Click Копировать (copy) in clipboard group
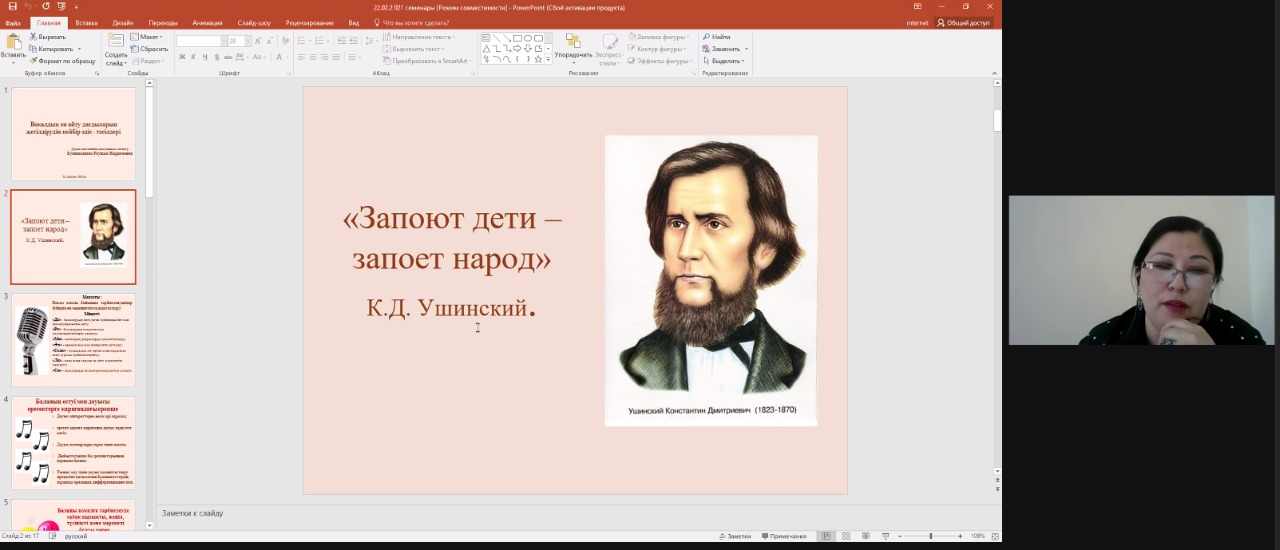The width and height of the screenshot is (1280, 550). (x=52, y=49)
